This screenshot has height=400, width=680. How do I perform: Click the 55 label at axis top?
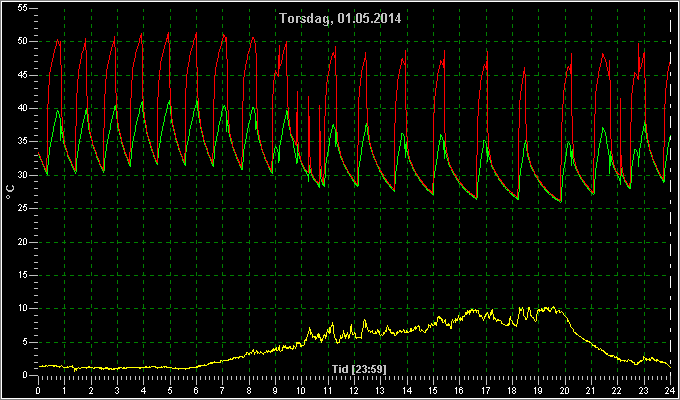[23, 8]
